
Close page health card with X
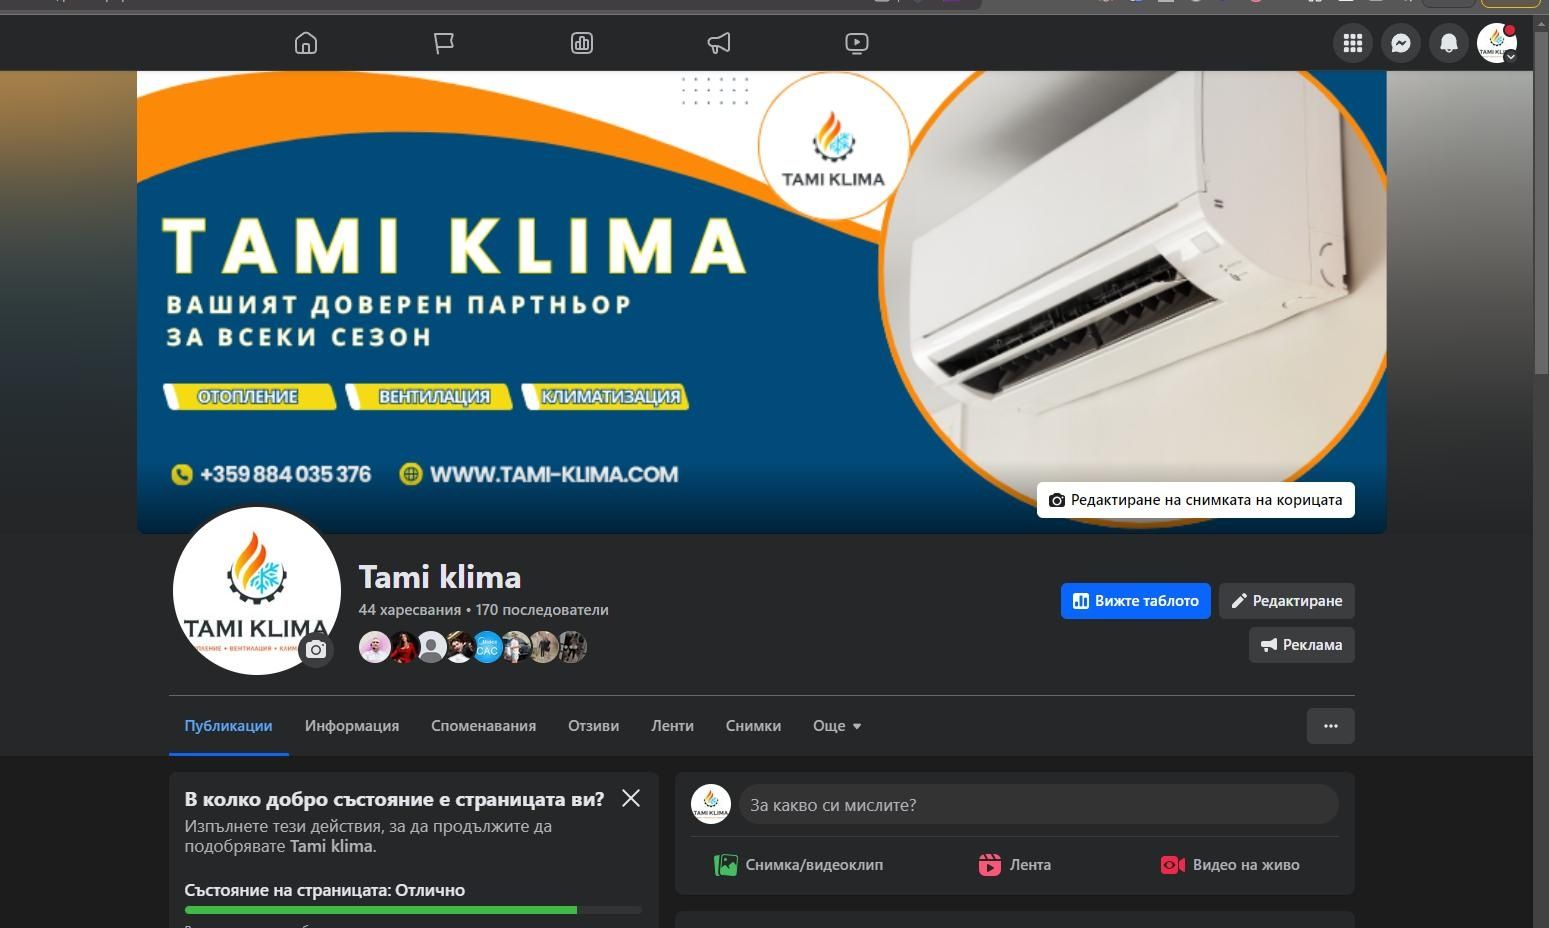631,798
